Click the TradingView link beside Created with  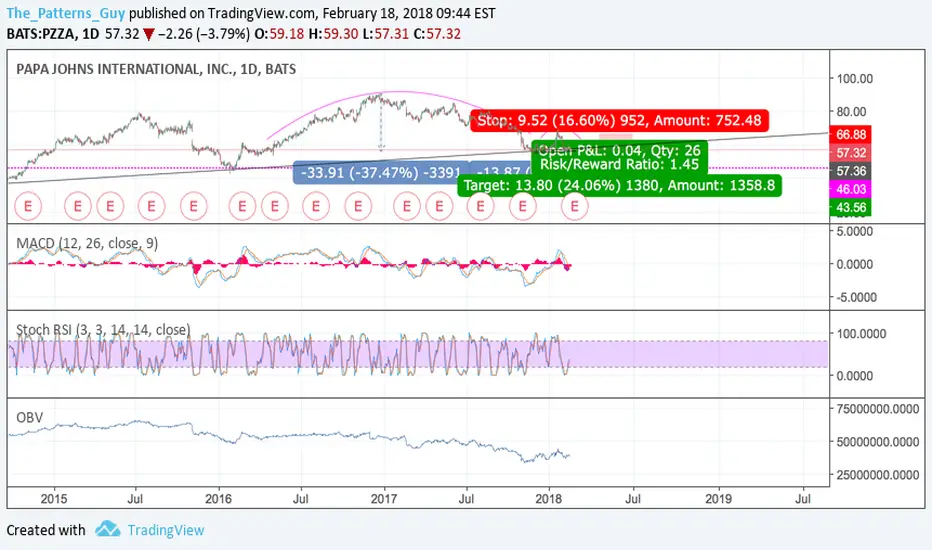[x=166, y=530]
